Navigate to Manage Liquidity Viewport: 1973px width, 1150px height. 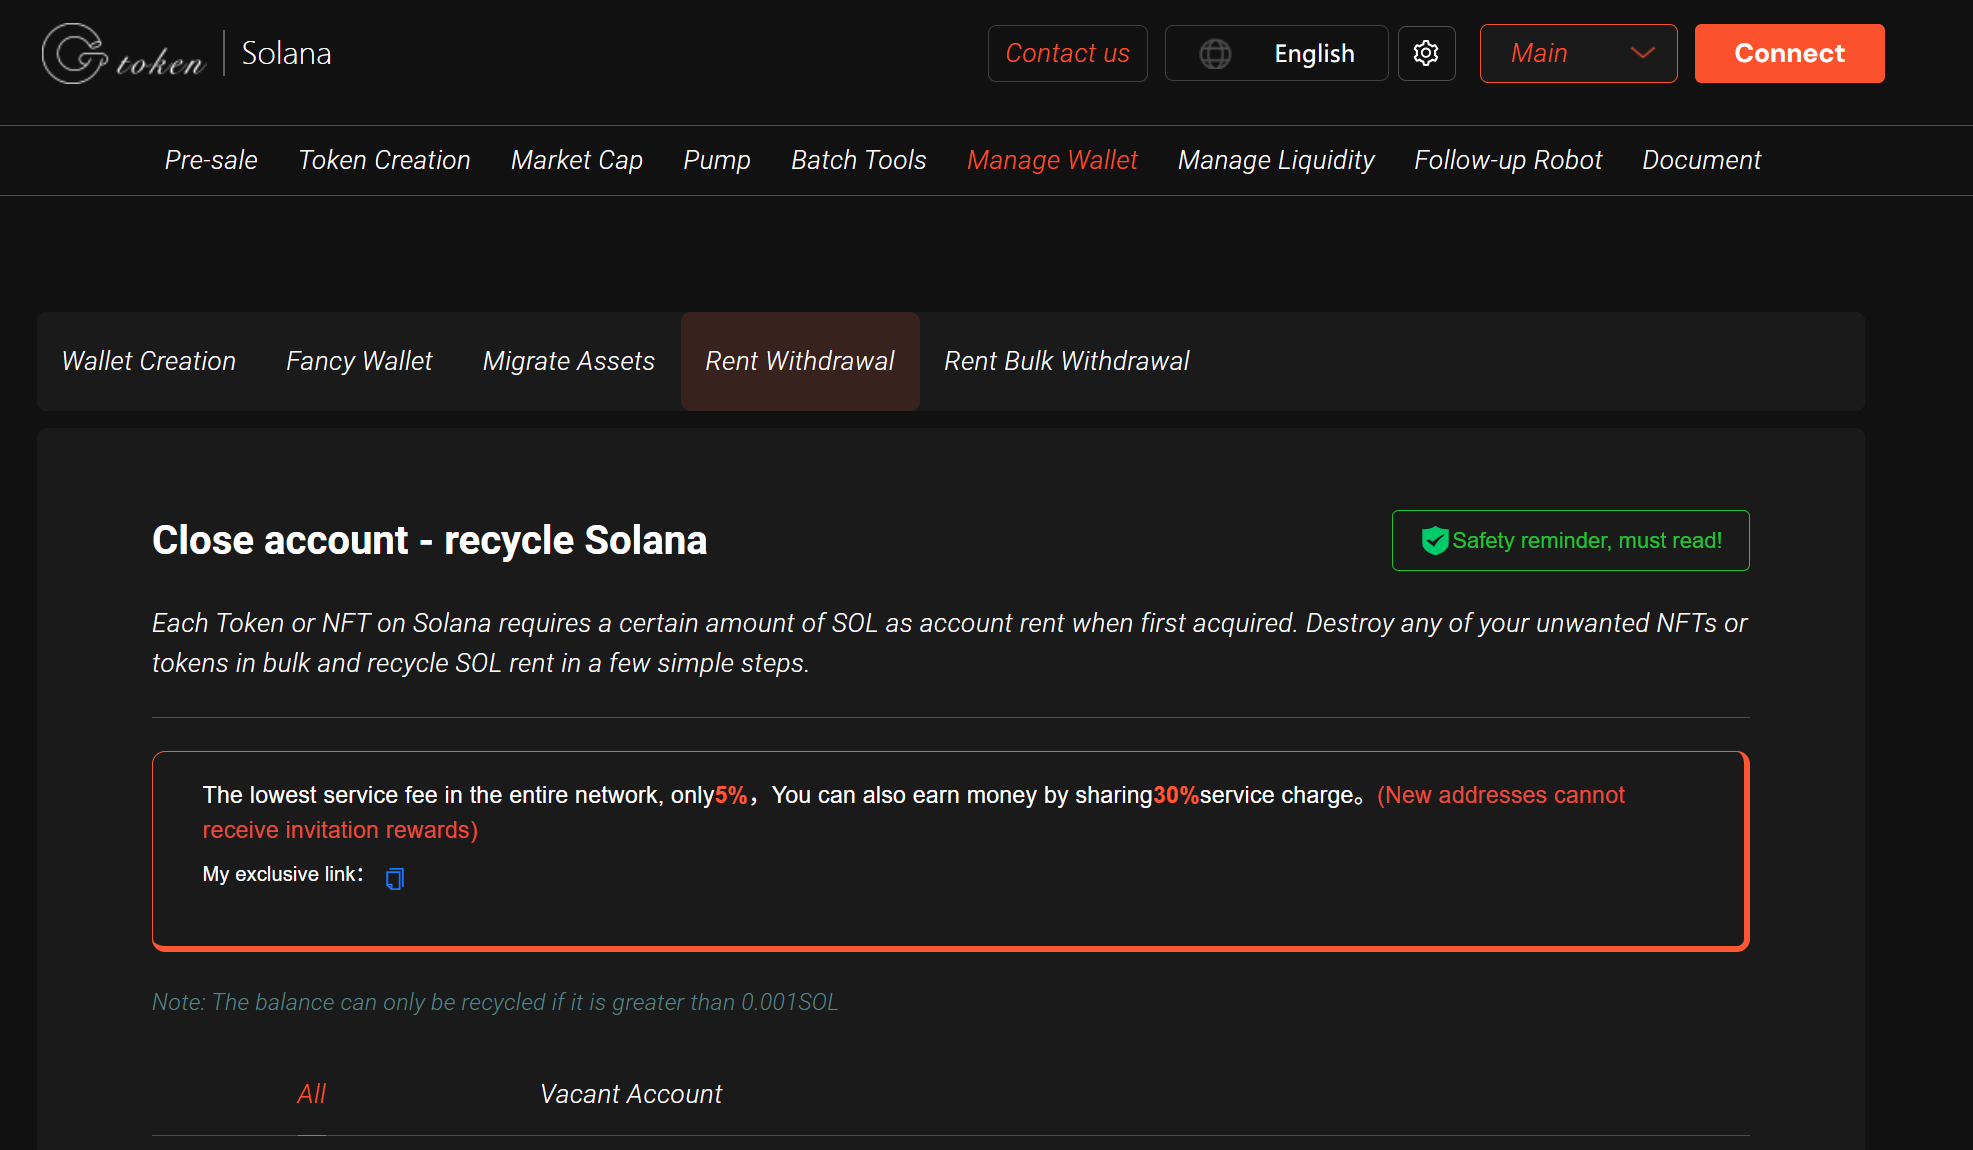pos(1276,160)
